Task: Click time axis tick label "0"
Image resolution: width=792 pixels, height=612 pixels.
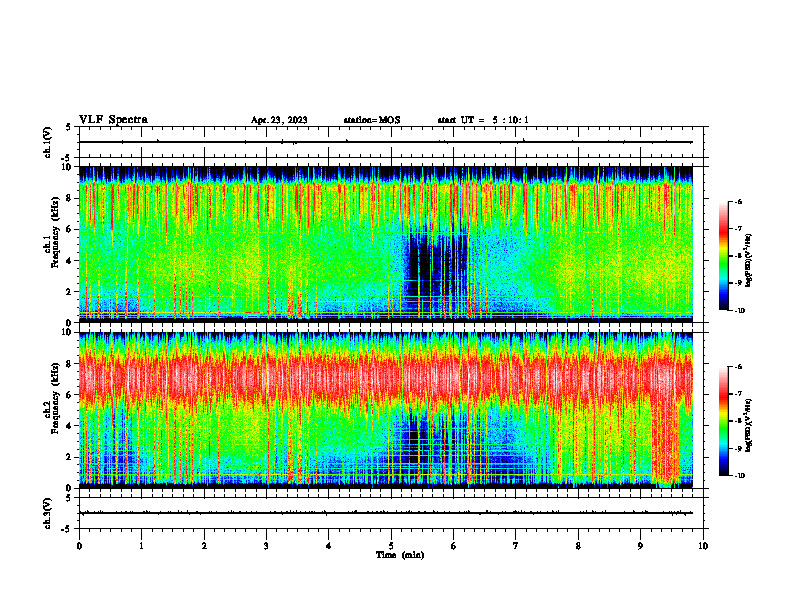Action: 79,546
